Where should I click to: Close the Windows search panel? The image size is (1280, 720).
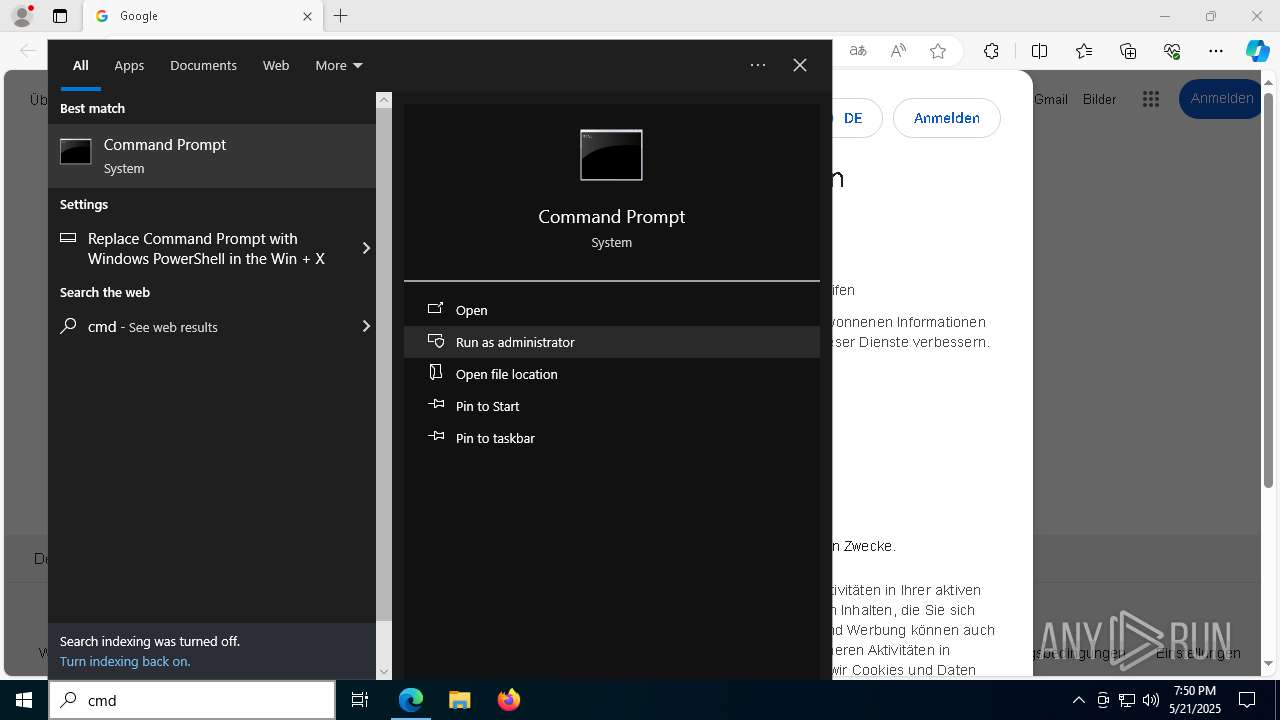point(800,65)
